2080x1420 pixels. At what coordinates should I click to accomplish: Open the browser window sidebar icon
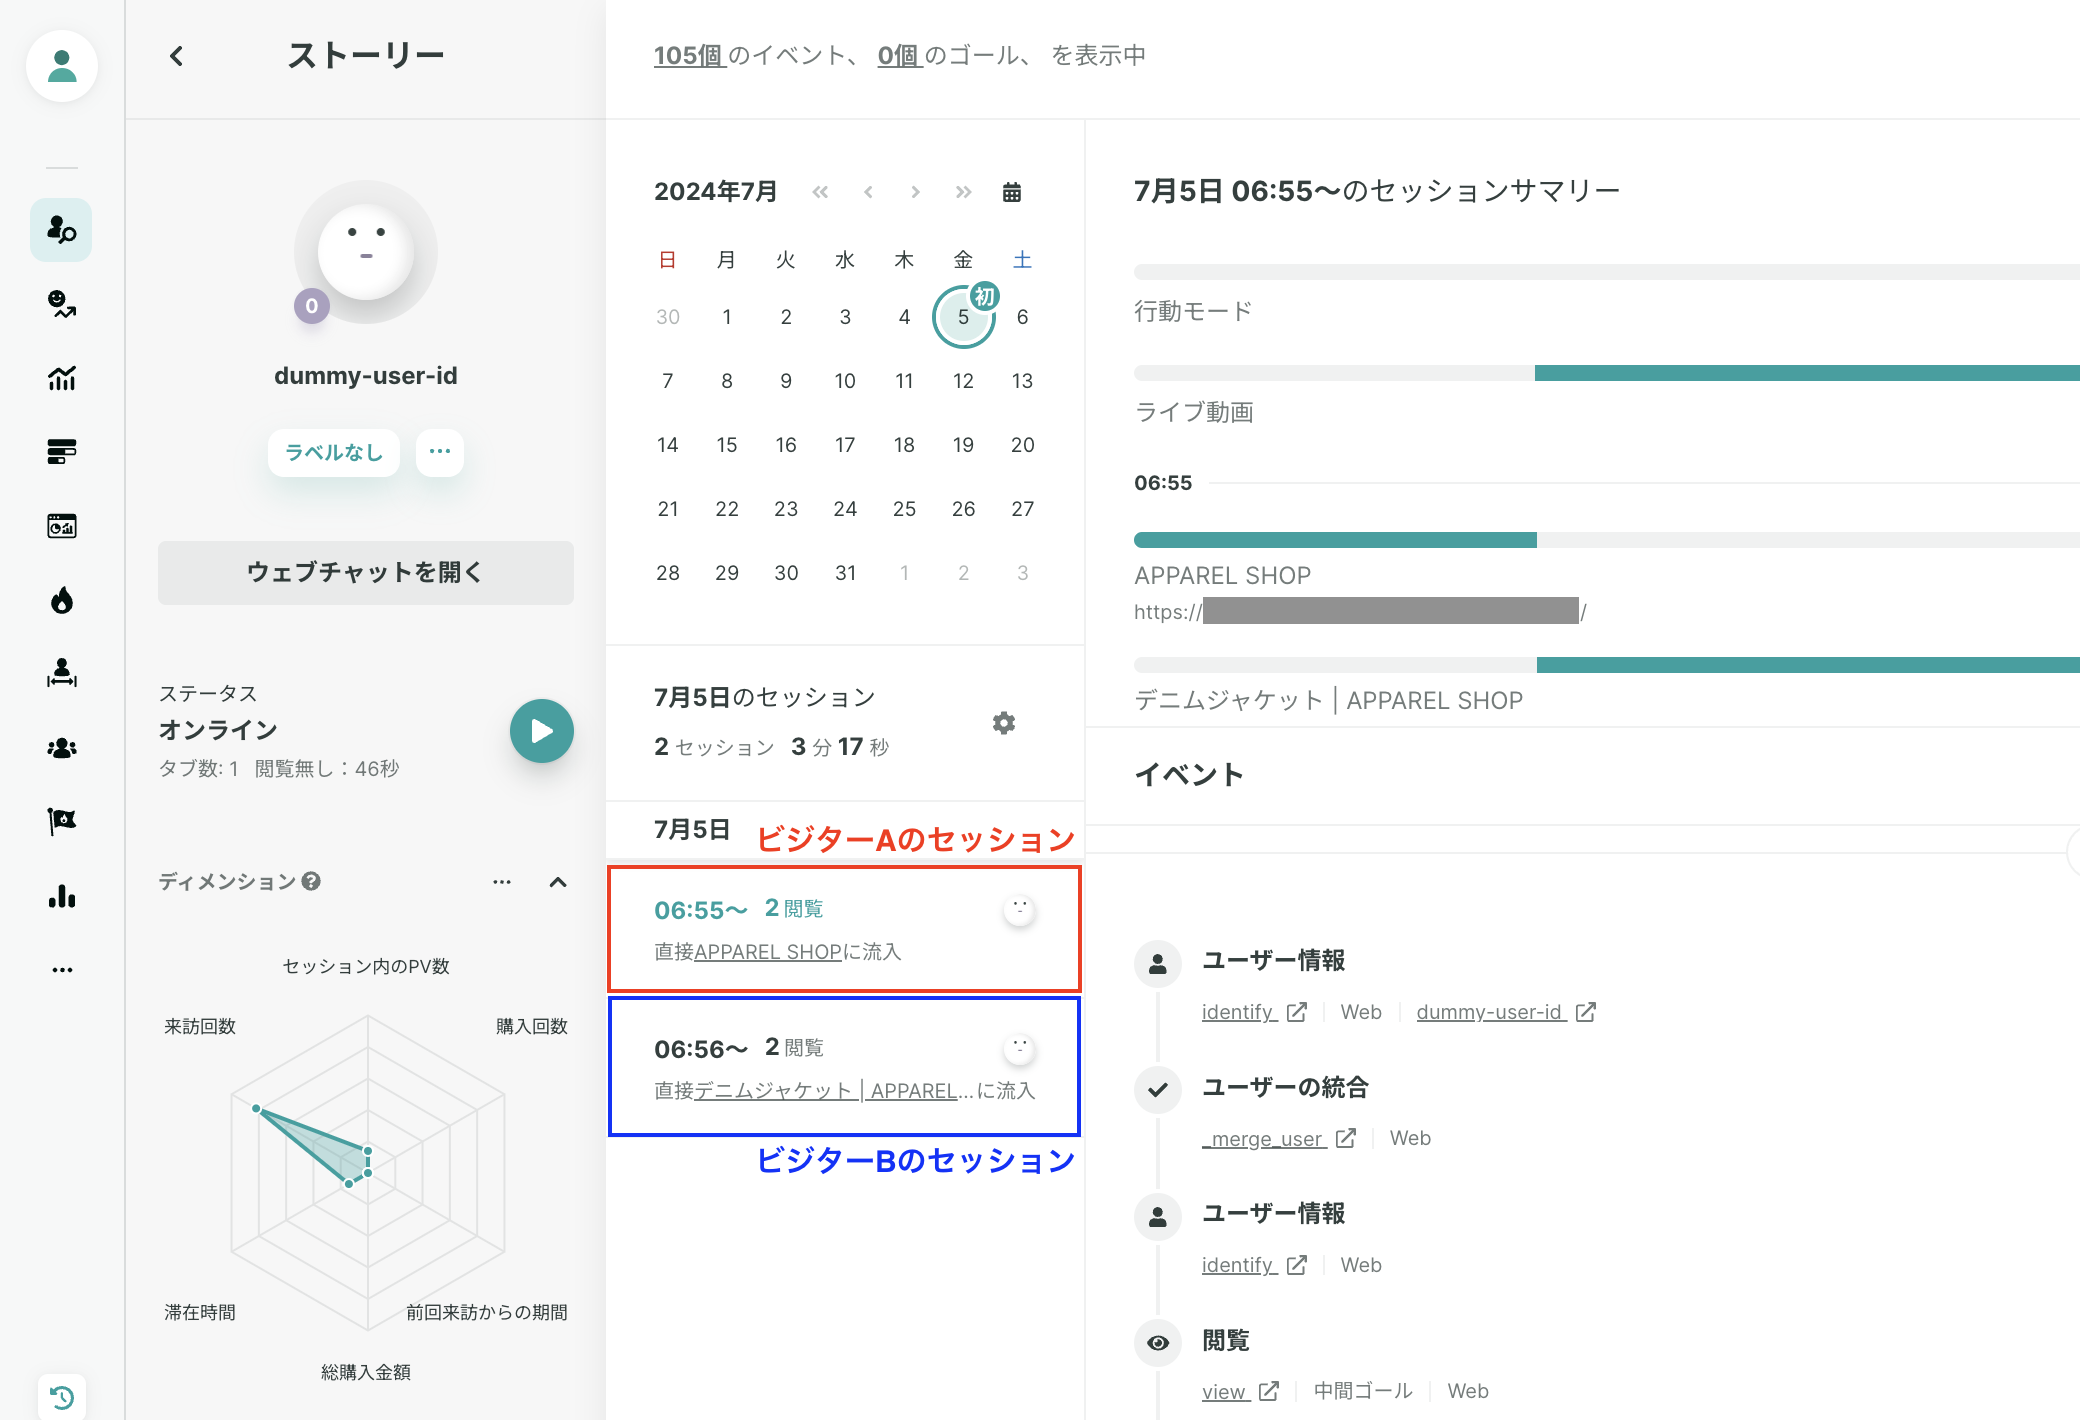point(62,526)
